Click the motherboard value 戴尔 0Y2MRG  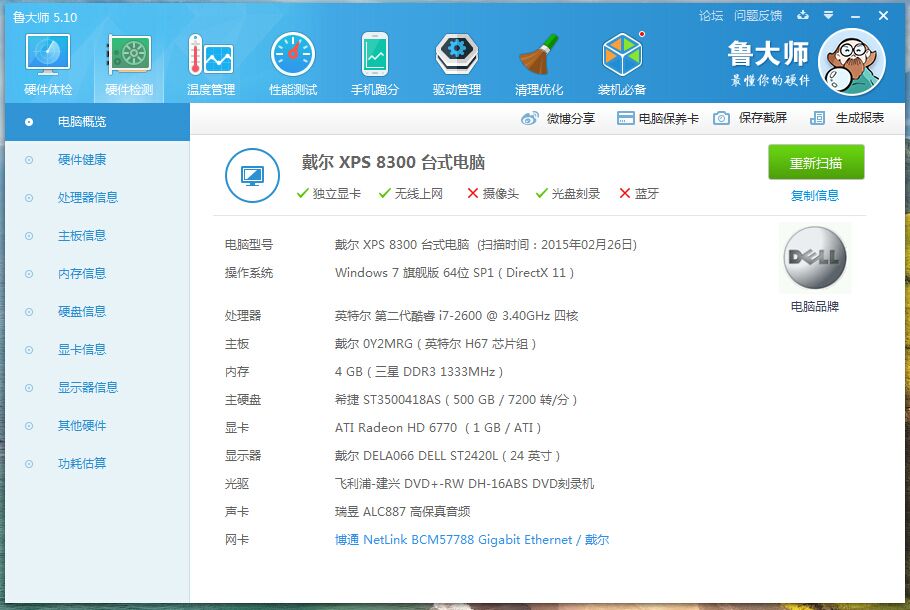(435, 344)
